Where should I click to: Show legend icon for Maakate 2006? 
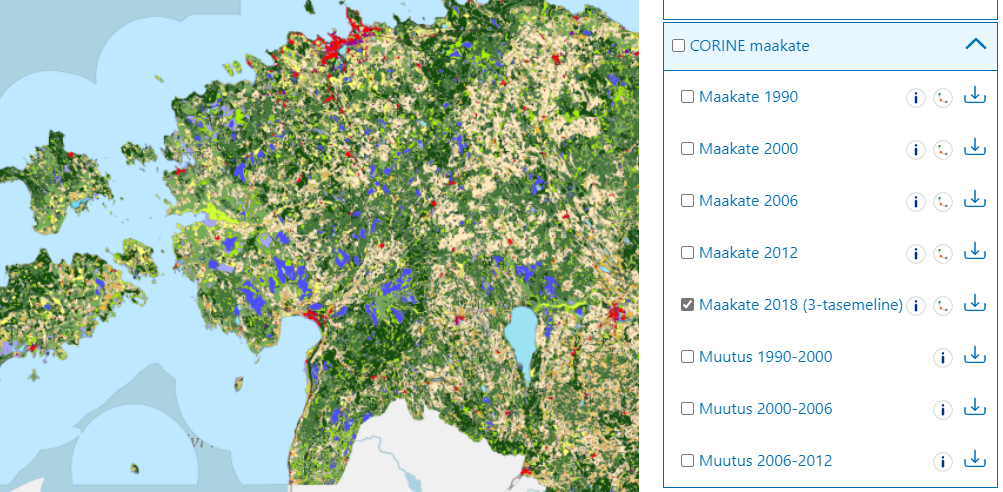942,202
